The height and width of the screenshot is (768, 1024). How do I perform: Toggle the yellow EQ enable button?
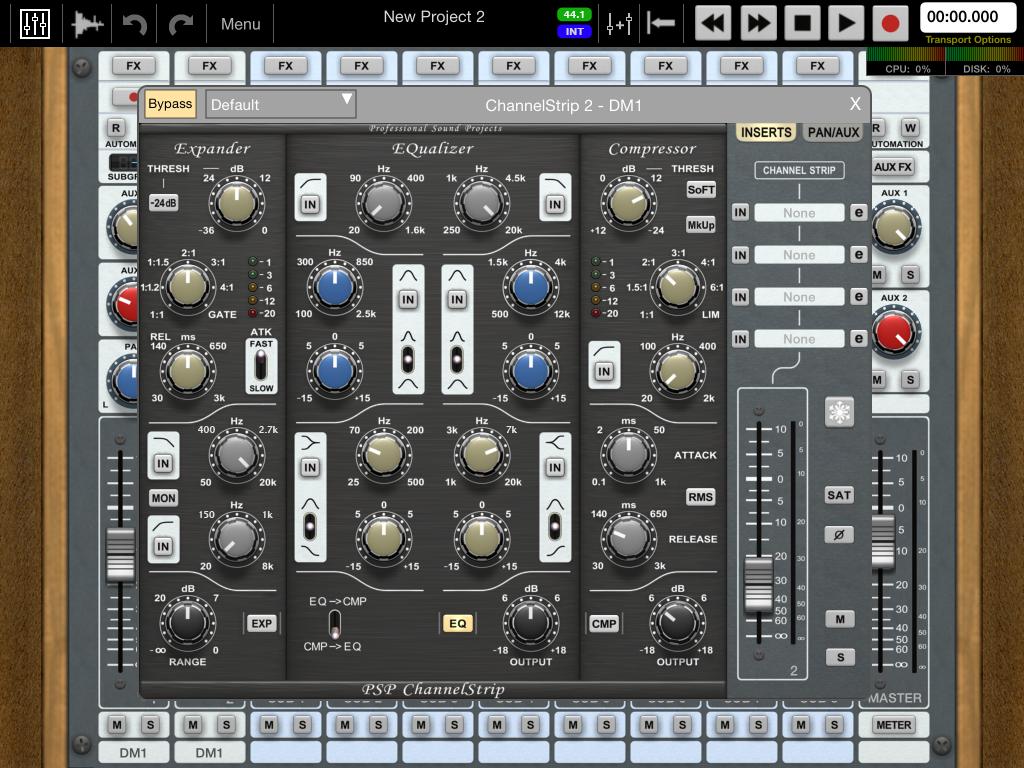click(x=458, y=624)
